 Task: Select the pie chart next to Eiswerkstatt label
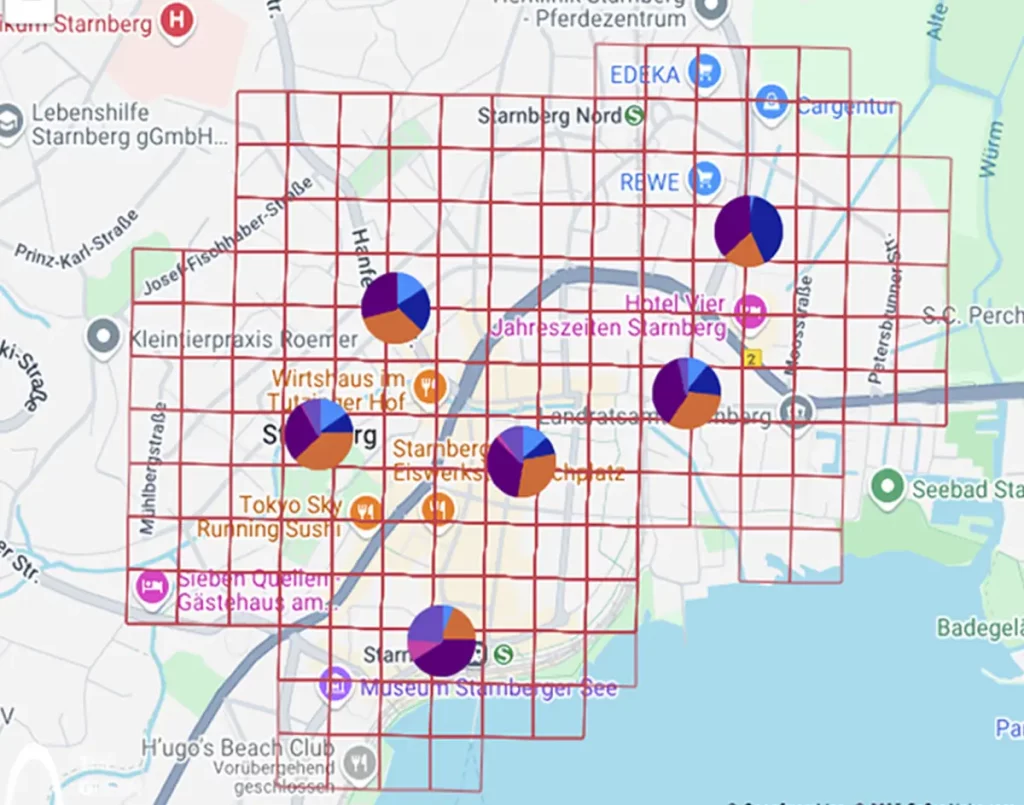pos(521,461)
